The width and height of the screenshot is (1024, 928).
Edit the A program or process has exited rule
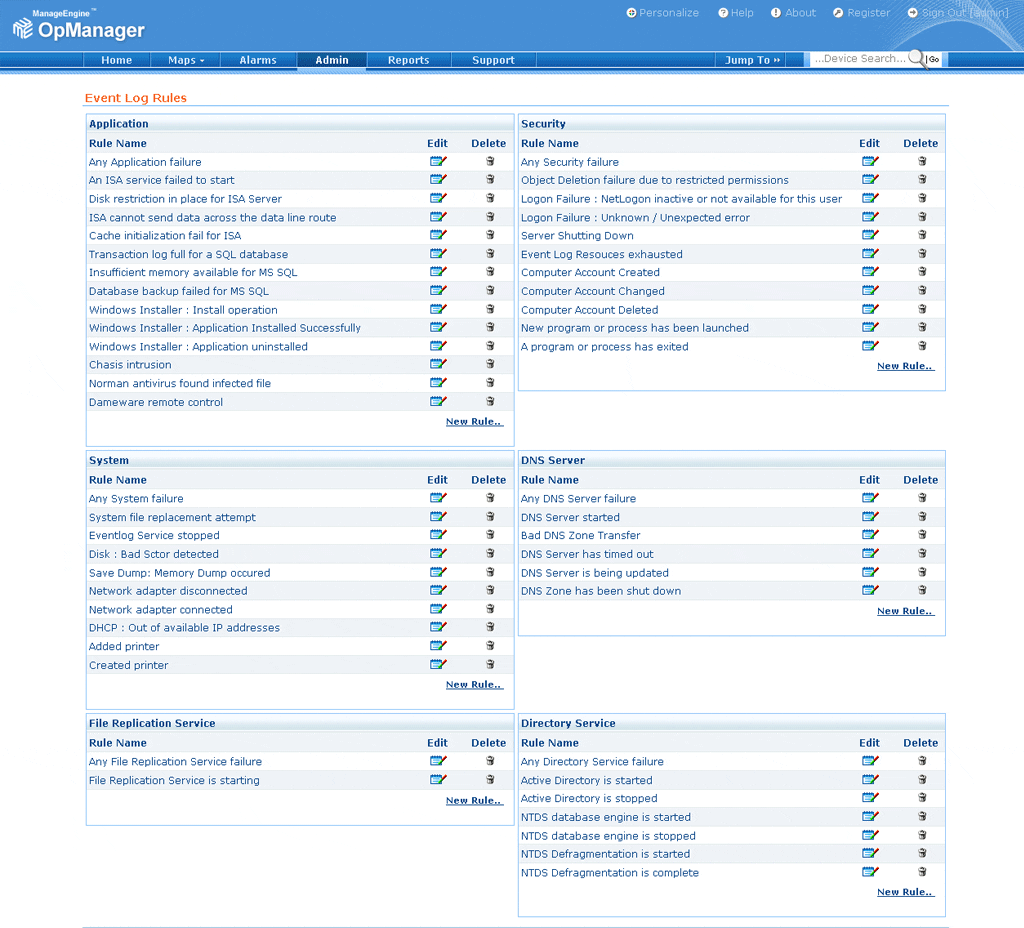(x=871, y=346)
